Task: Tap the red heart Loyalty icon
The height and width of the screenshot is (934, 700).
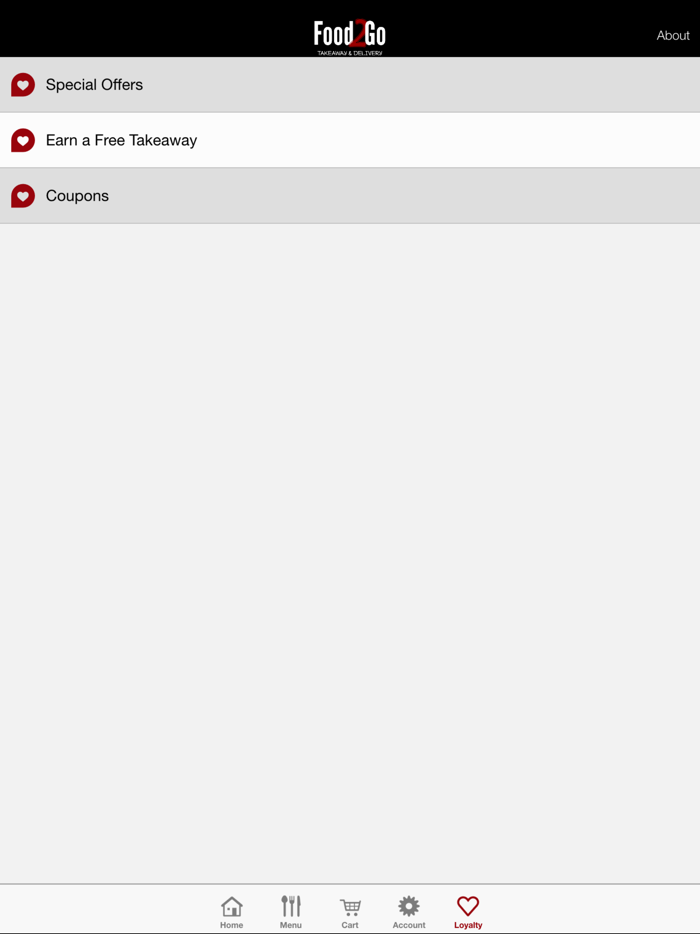Action: (468, 906)
